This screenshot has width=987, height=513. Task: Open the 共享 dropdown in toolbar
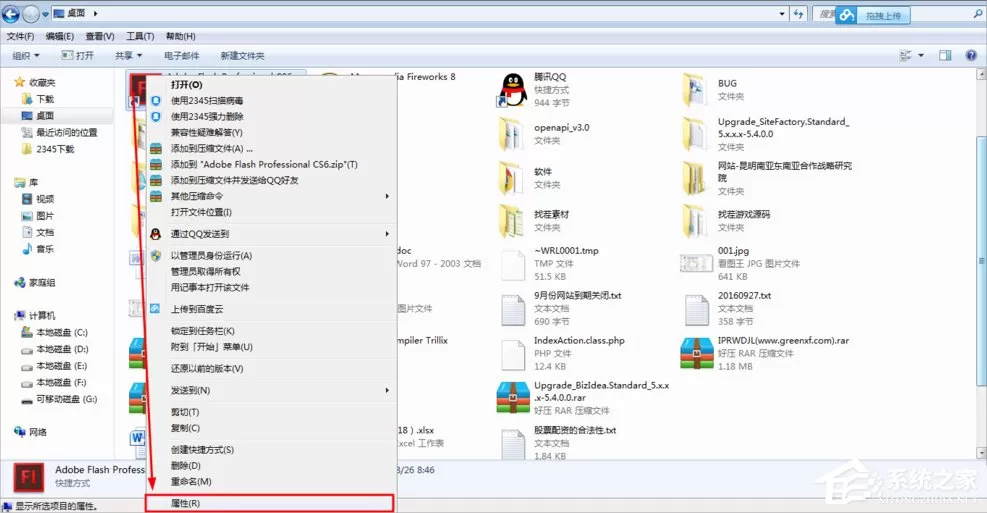click(128, 55)
